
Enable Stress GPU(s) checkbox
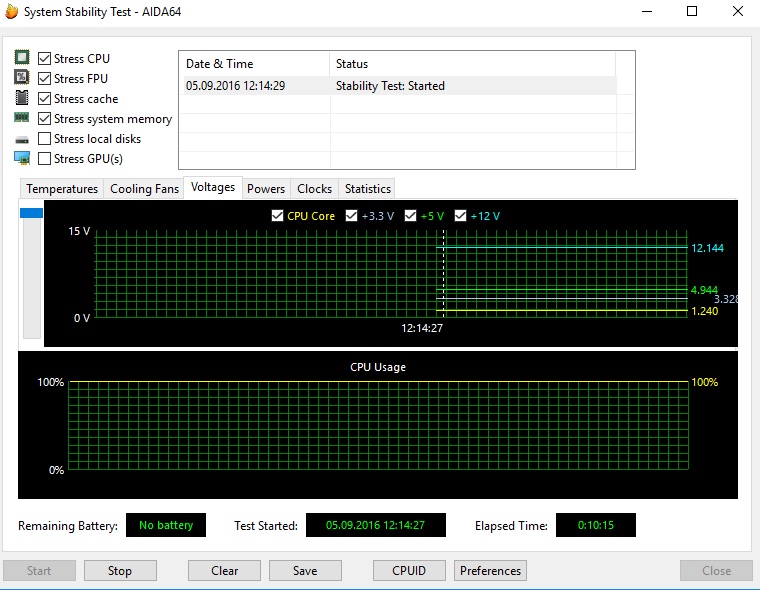pos(44,159)
